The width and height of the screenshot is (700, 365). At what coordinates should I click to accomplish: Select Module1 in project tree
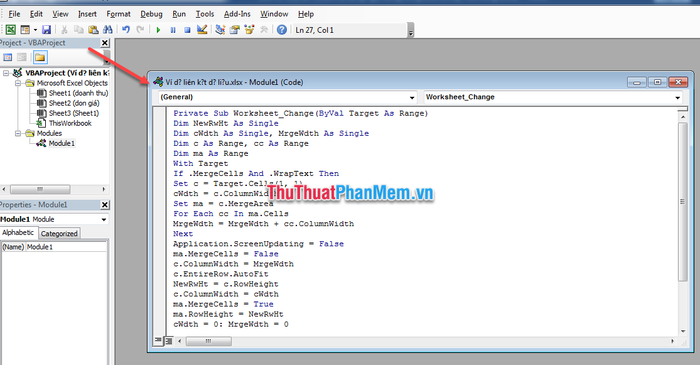(x=62, y=143)
